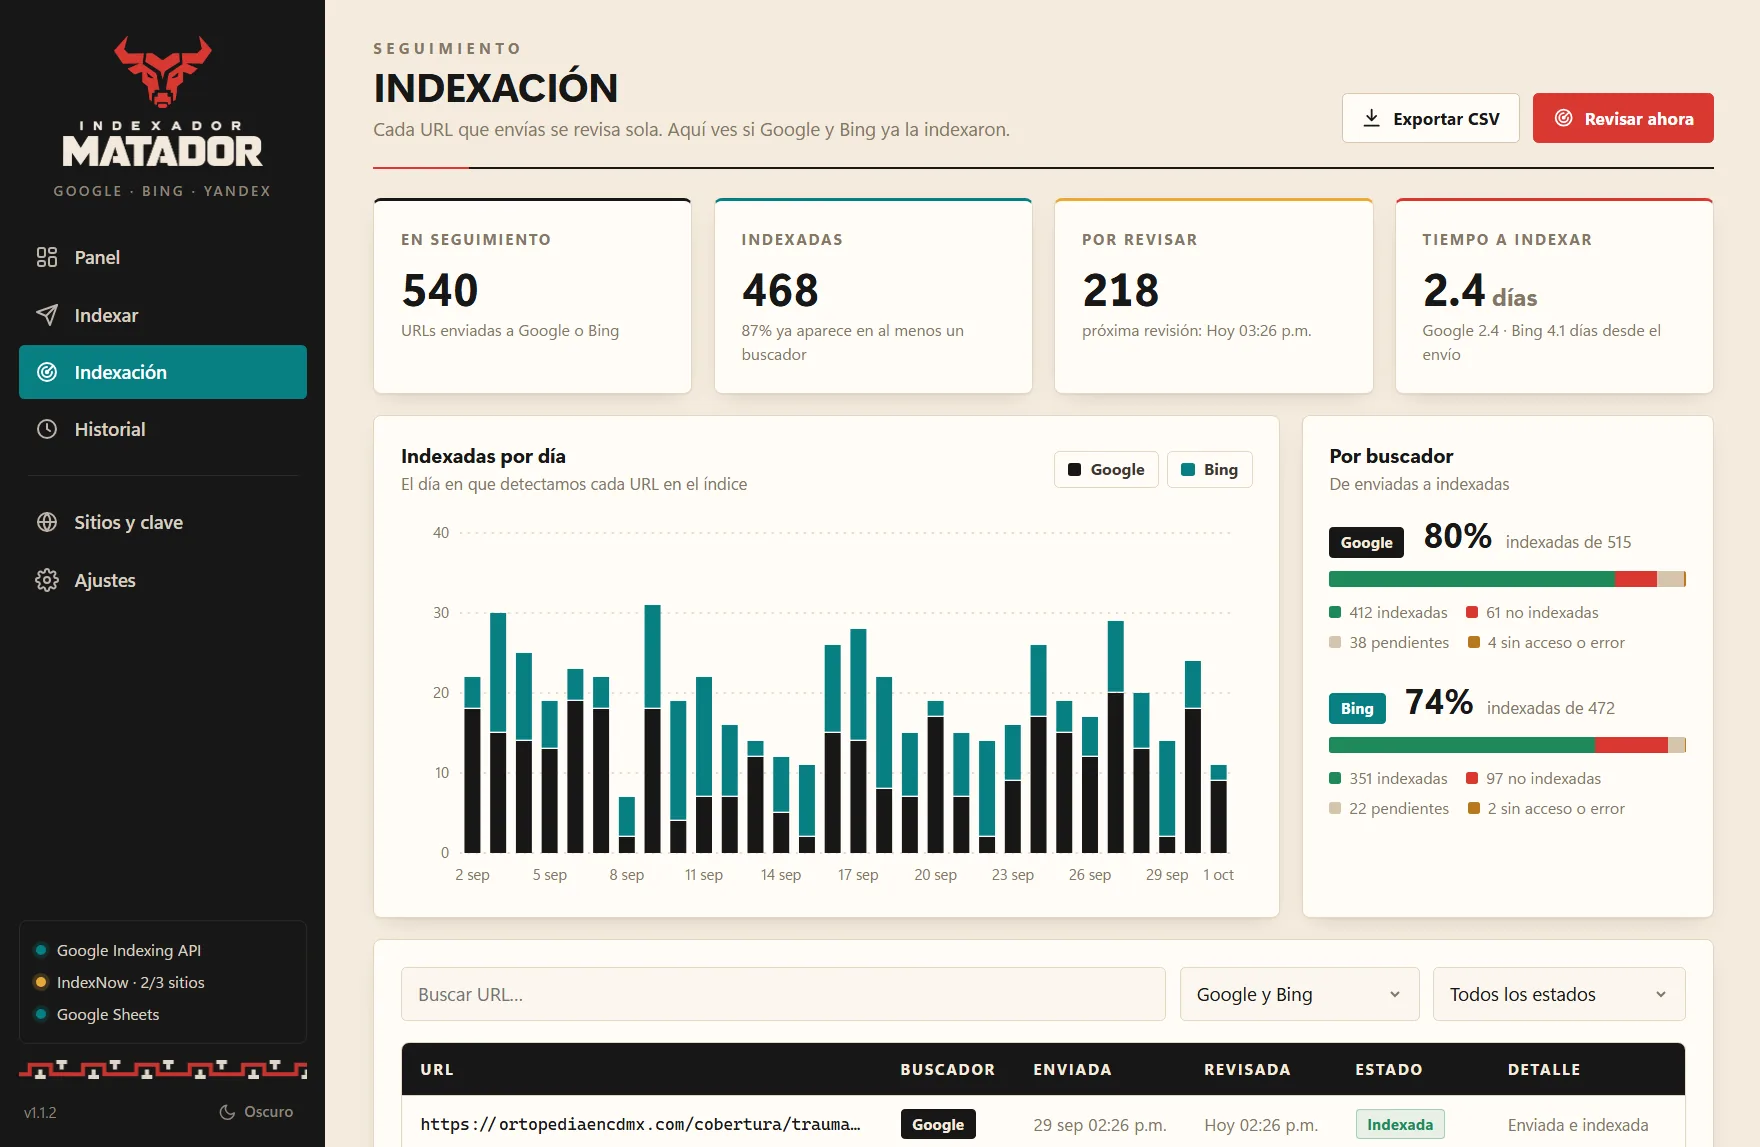Screen dimensions: 1760x1147
Task: Click the red '61 no indexadas' legend swatch
Action: 1472,612
